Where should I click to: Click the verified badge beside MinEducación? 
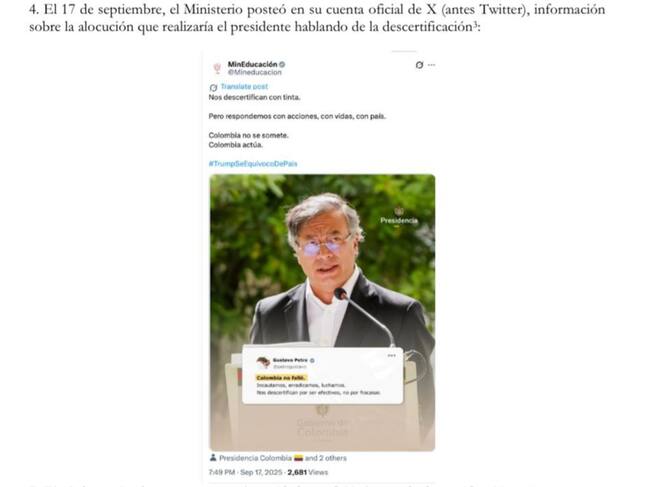282,64
